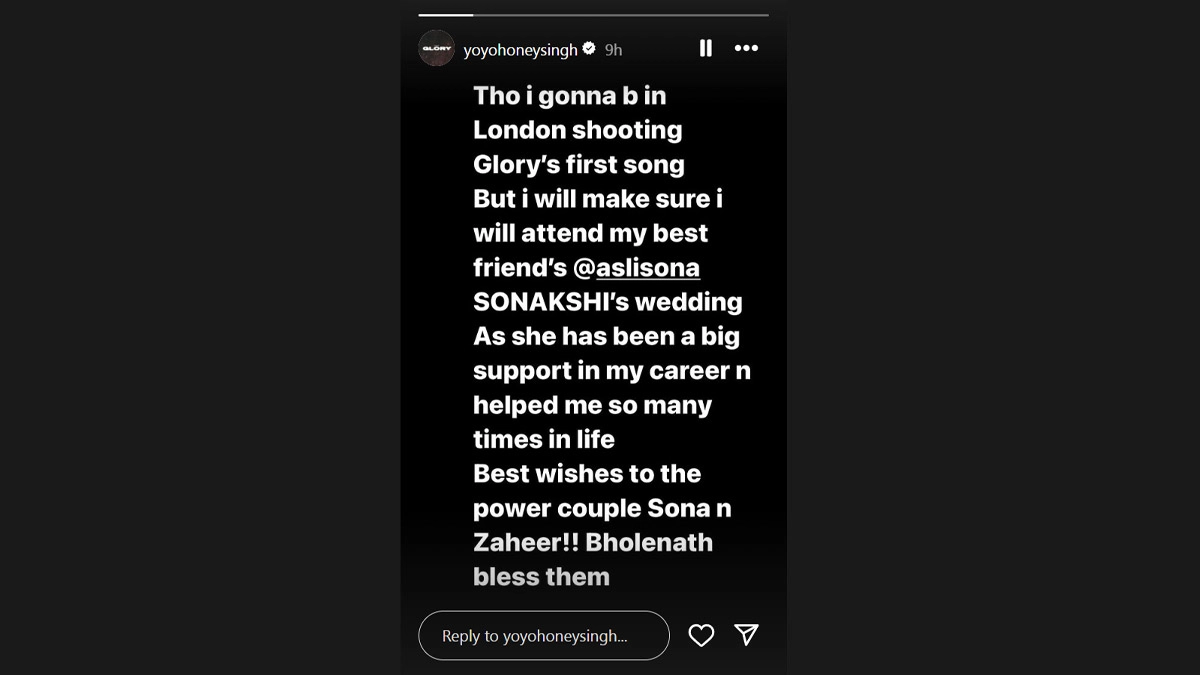
Task: Click the "SONAKSHI's wedding" text line
Action: 607,301
